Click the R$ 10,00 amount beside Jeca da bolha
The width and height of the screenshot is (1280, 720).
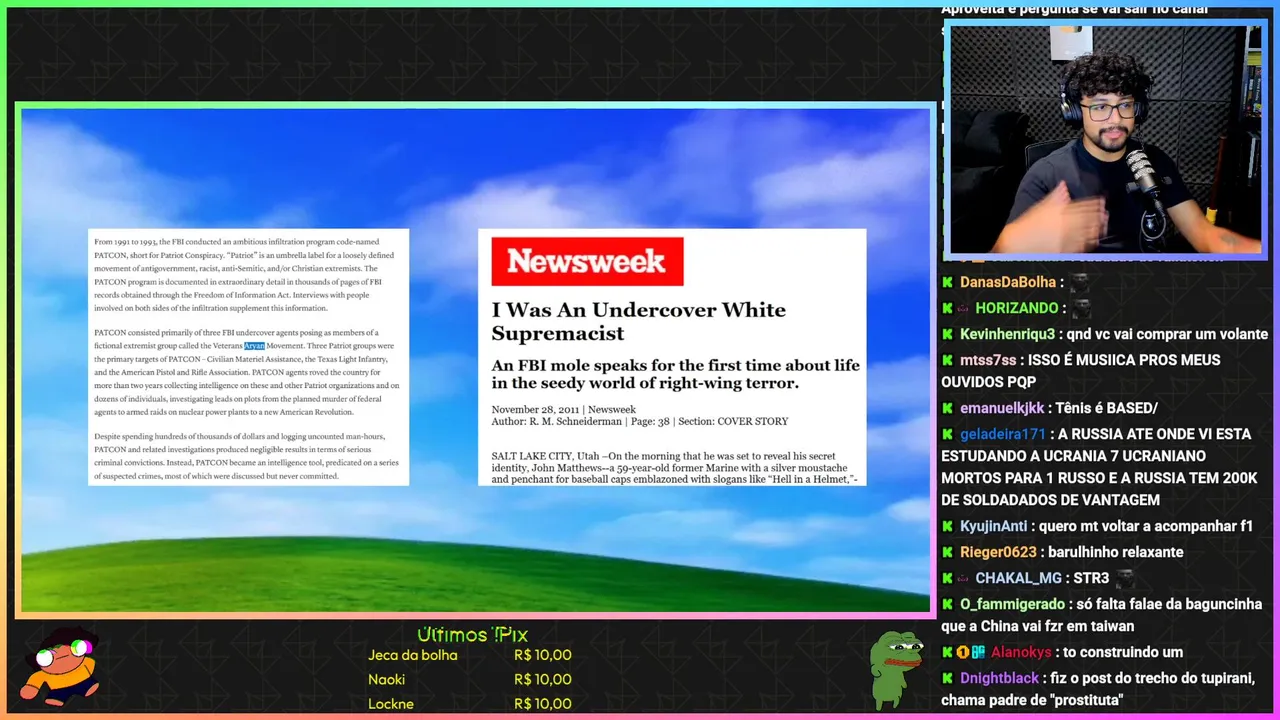click(543, 655)
